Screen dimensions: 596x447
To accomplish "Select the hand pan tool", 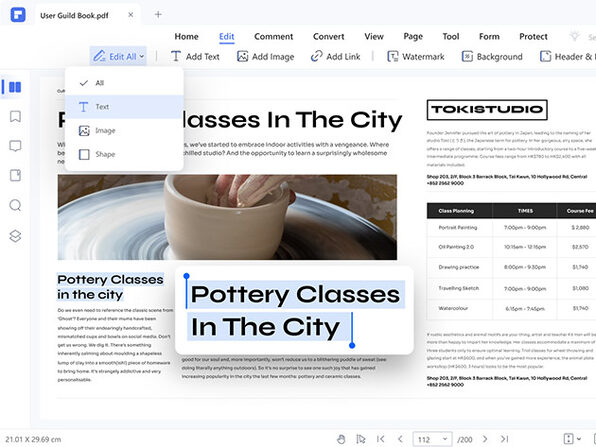I will 341,439.
